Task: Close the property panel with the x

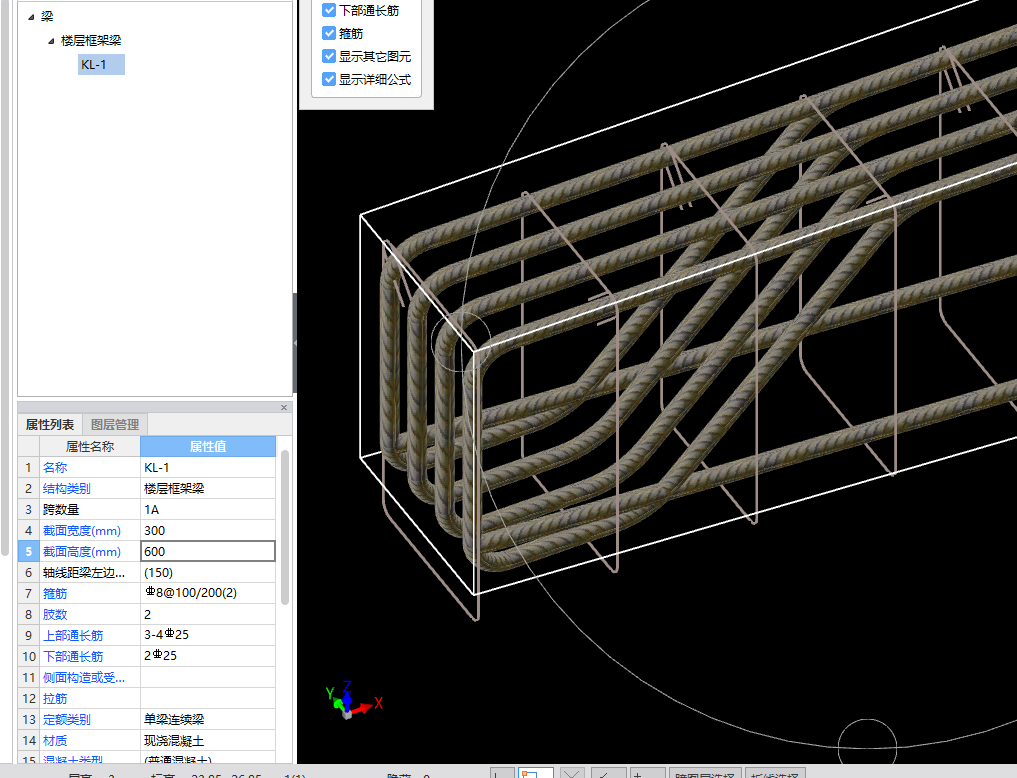Action: (x=283, y=407)
